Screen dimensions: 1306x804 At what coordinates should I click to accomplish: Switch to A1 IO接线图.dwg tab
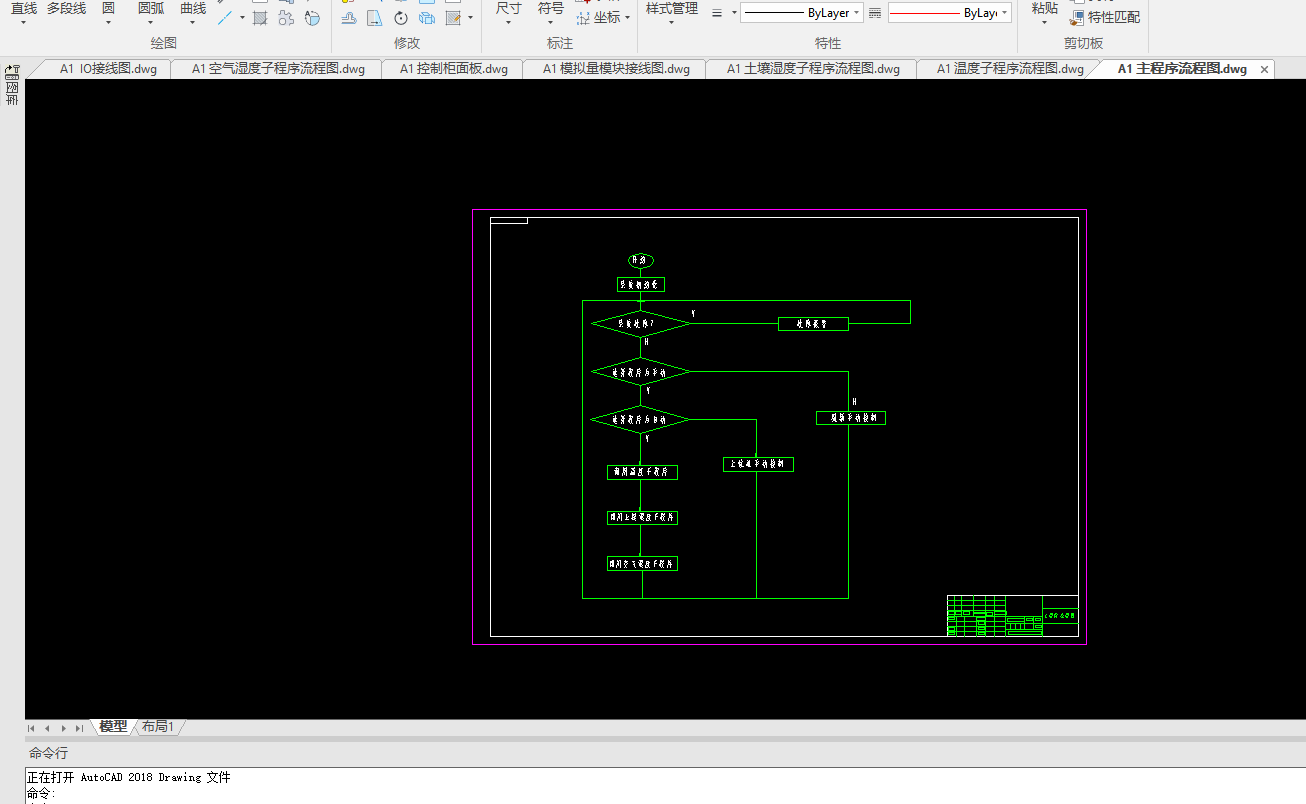pyautogui.click(x=108, y=69)
